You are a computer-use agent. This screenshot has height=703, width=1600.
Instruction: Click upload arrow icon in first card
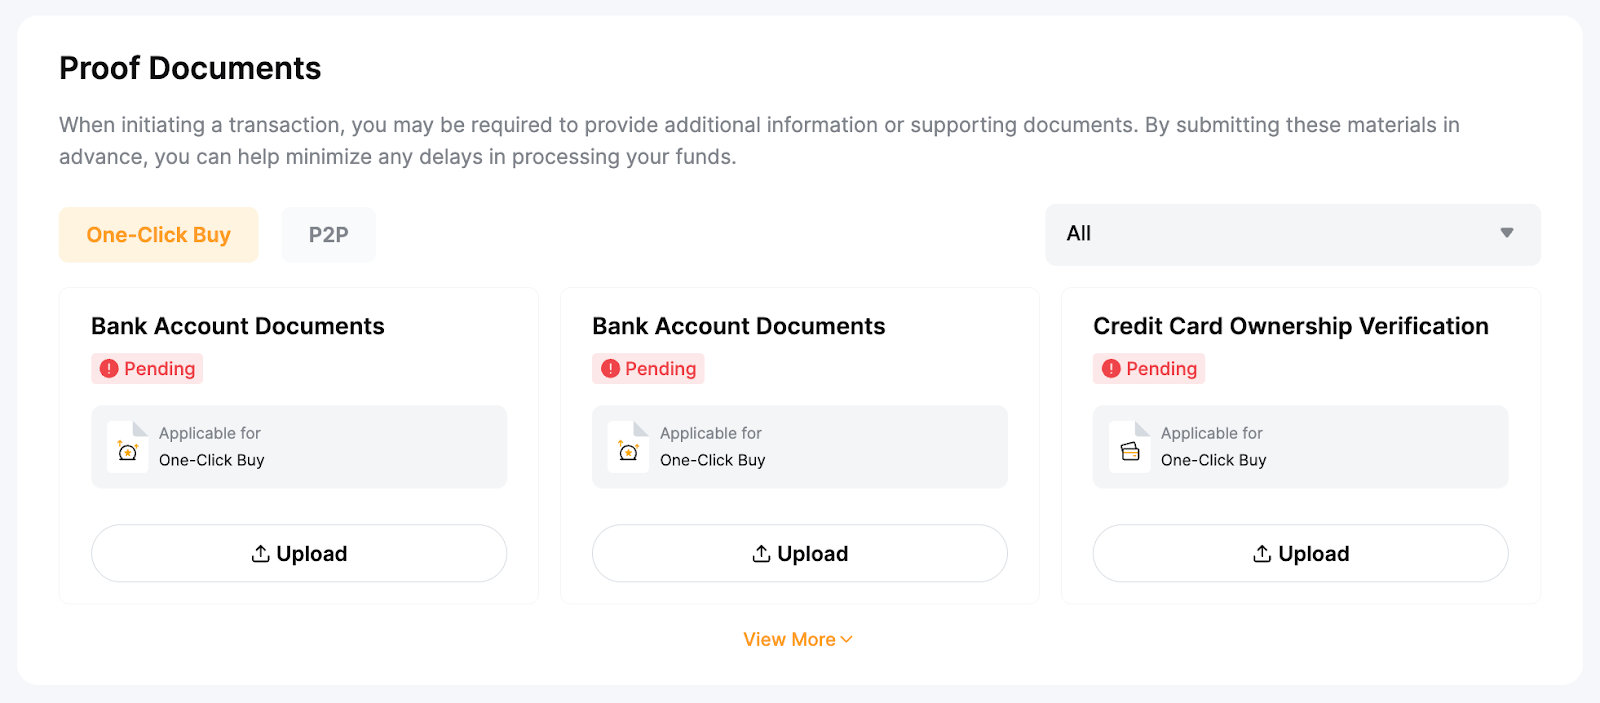[x=260, y=554]
